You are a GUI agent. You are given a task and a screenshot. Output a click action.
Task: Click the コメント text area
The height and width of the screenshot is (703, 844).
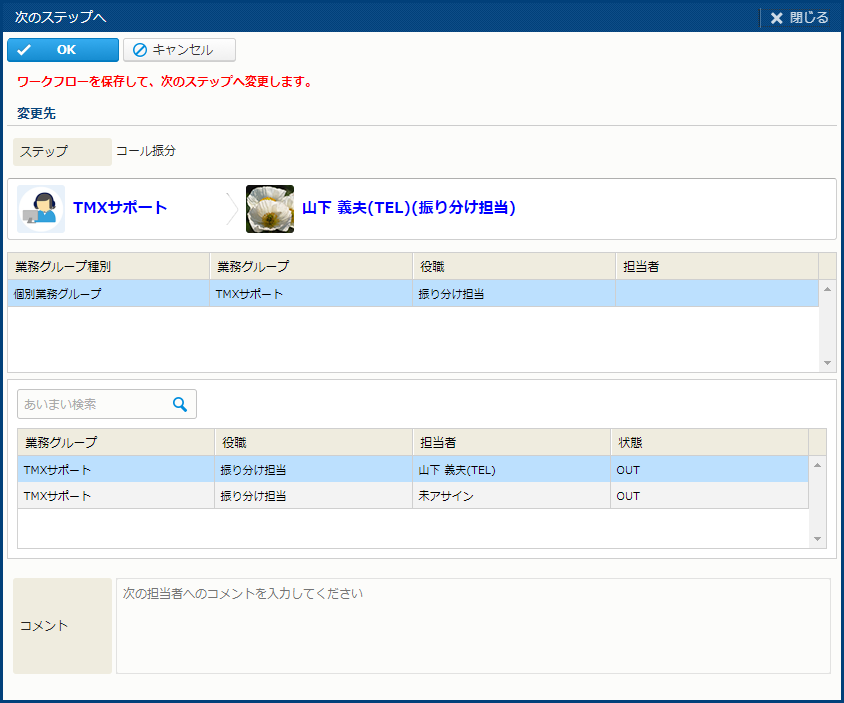click(x=472, y=625)
